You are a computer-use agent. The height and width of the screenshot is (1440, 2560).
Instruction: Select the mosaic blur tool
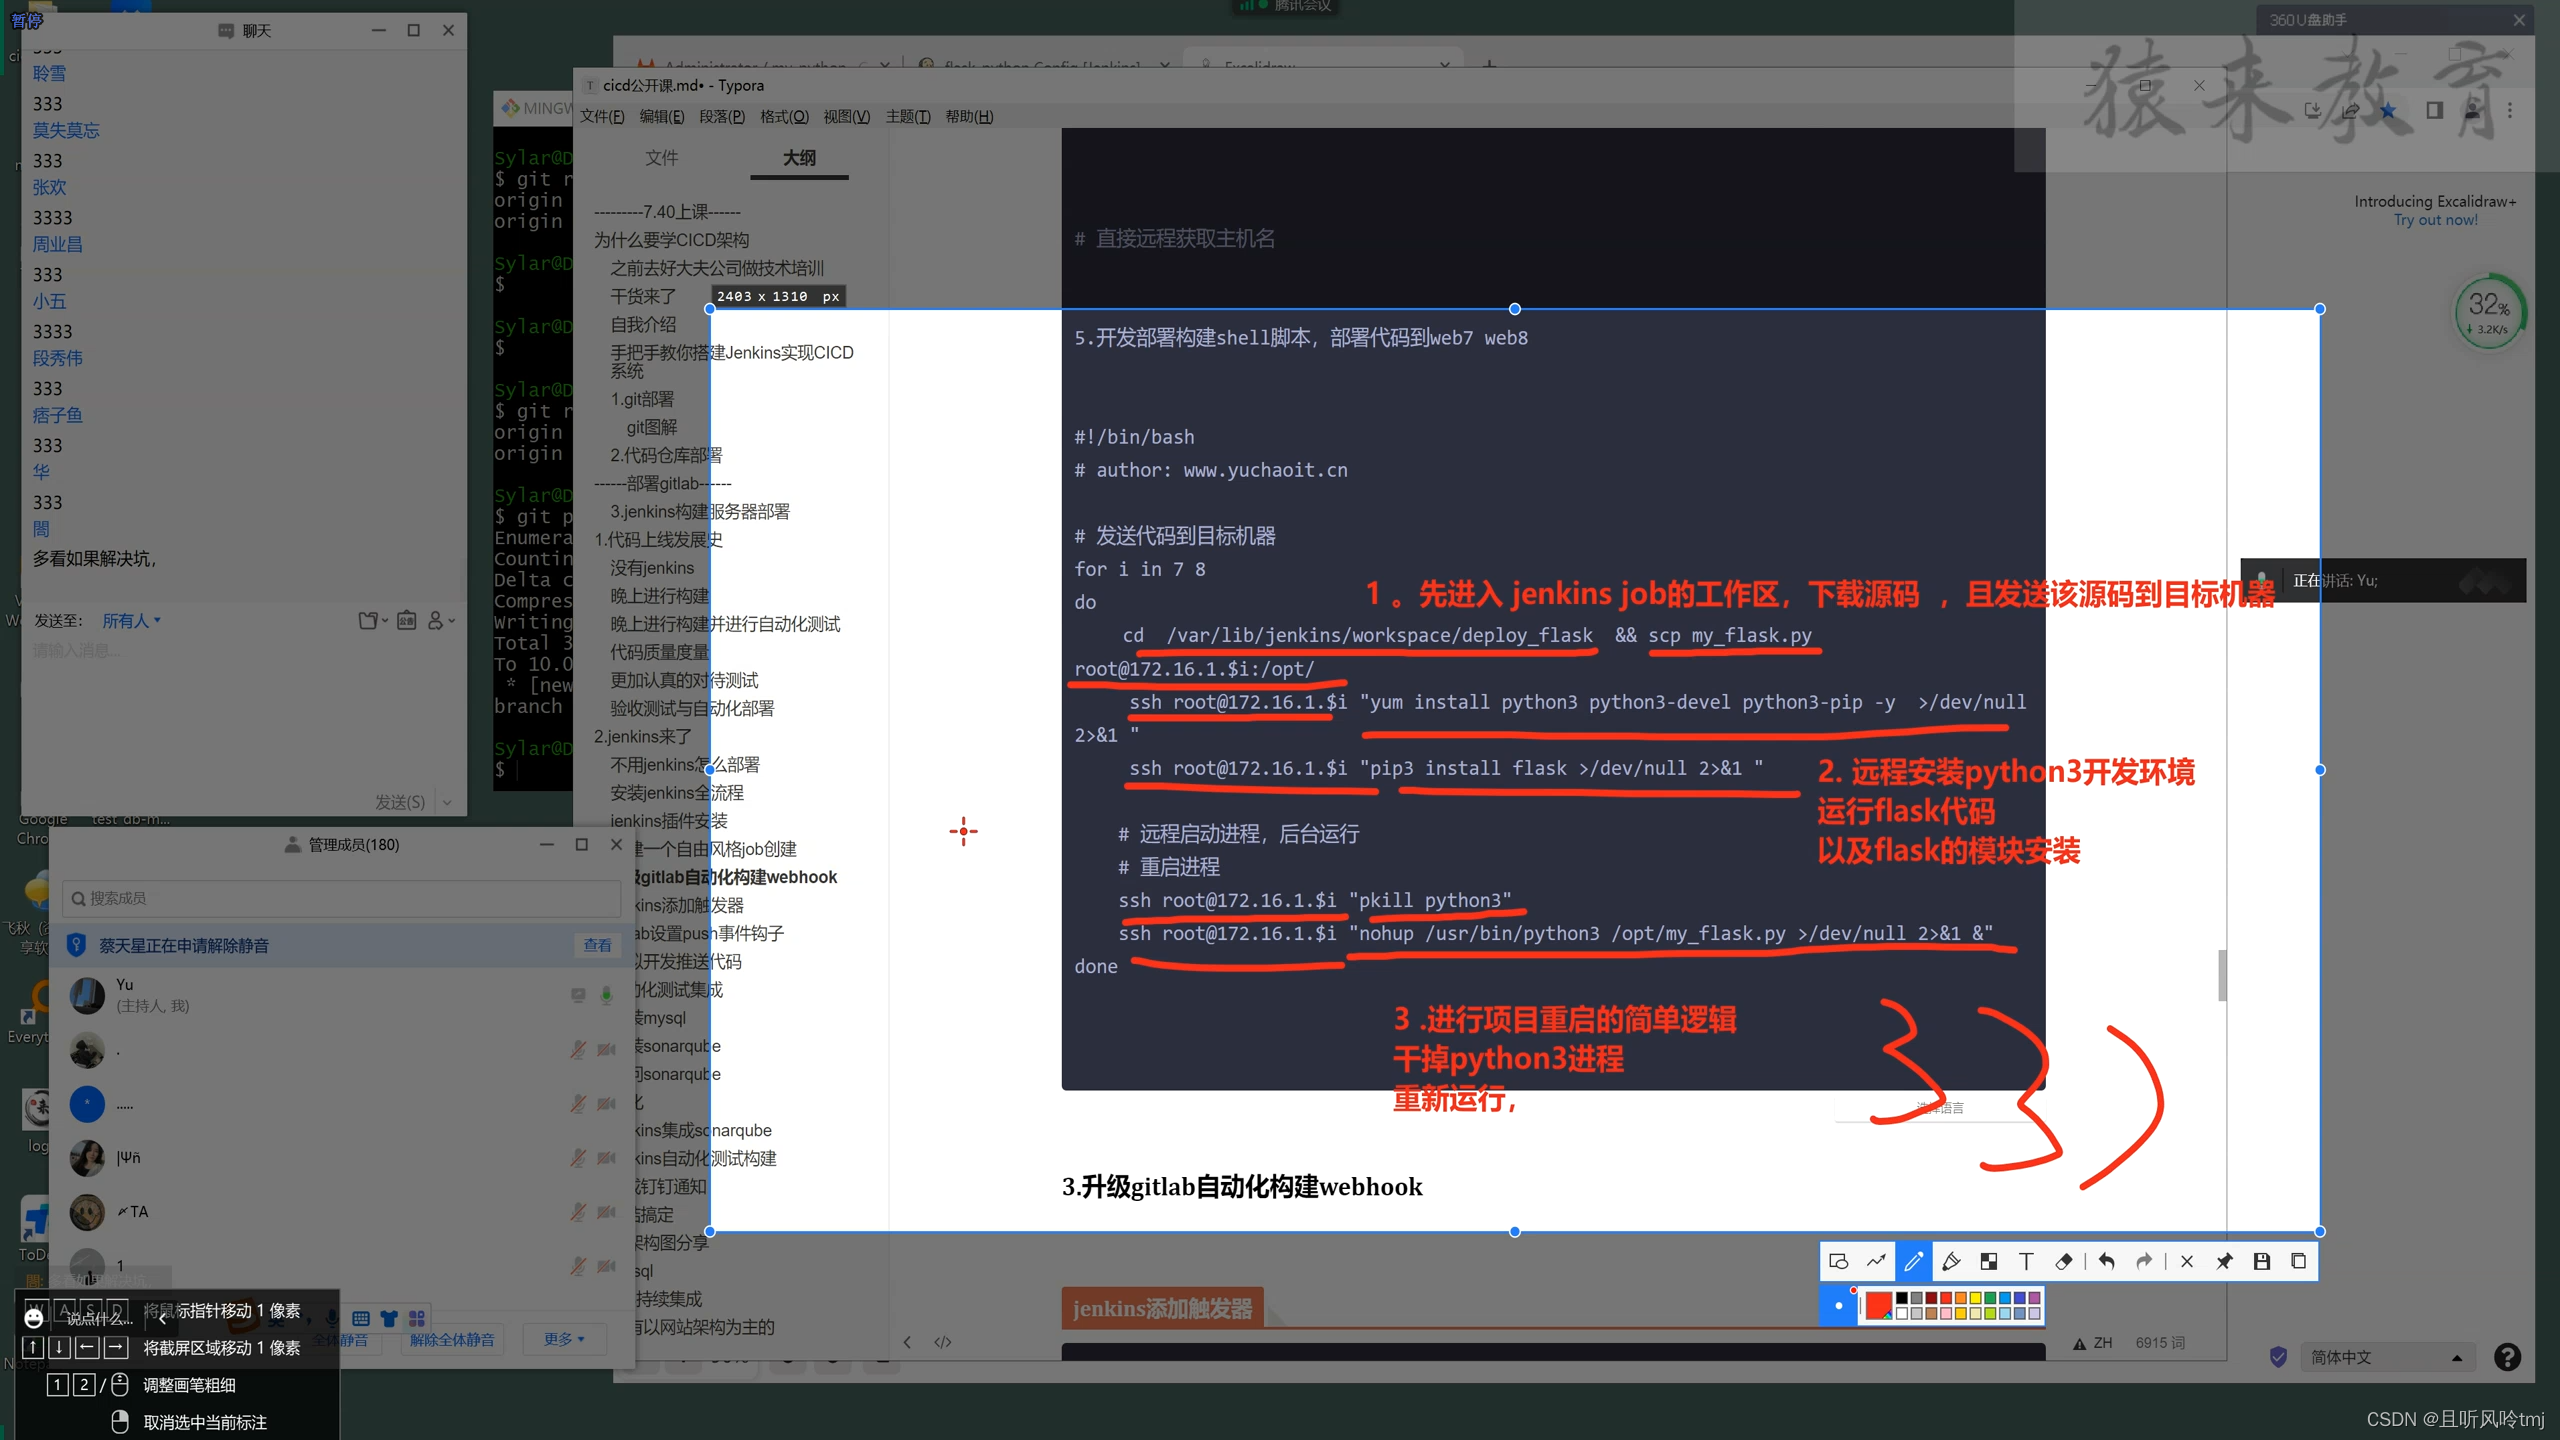(x=1989, y=1261)
